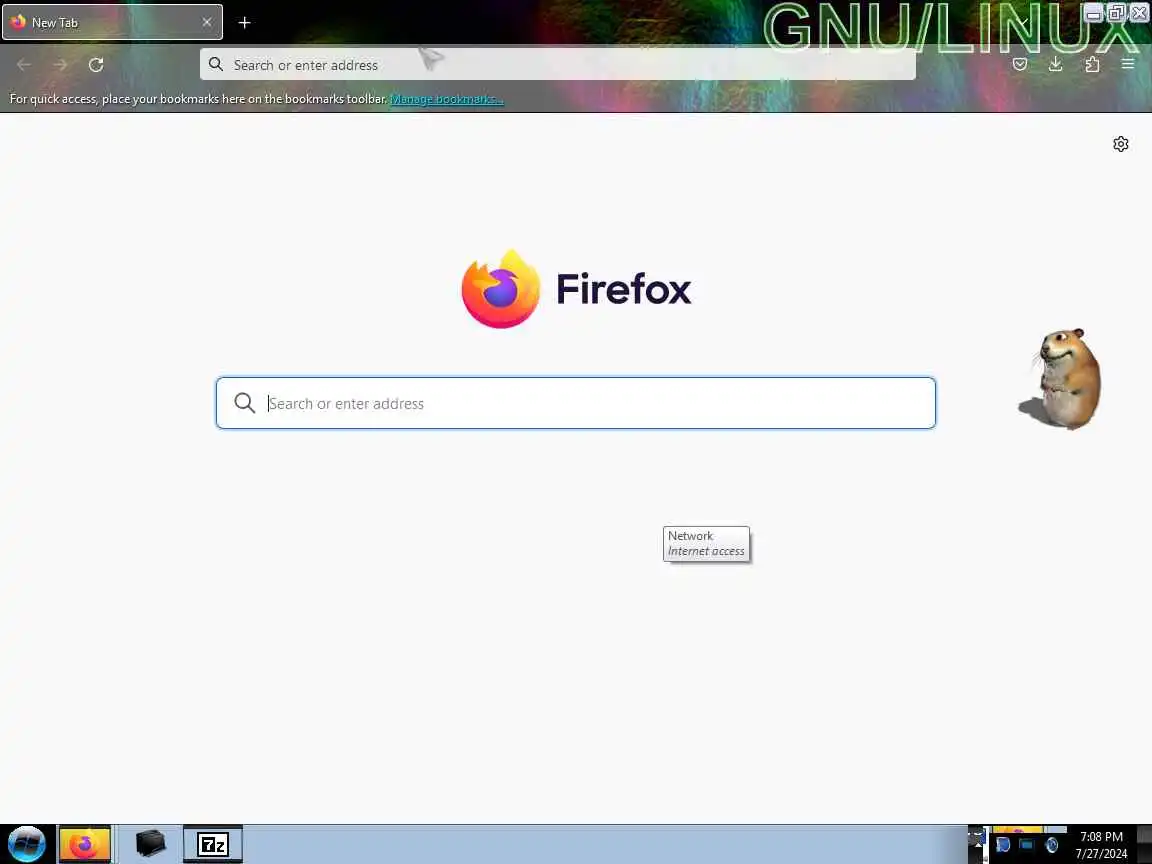Viewport: 1152px width, 864px height.
Task: Click the blue shield-shaped tray icon
Action: click(1003, 845)
